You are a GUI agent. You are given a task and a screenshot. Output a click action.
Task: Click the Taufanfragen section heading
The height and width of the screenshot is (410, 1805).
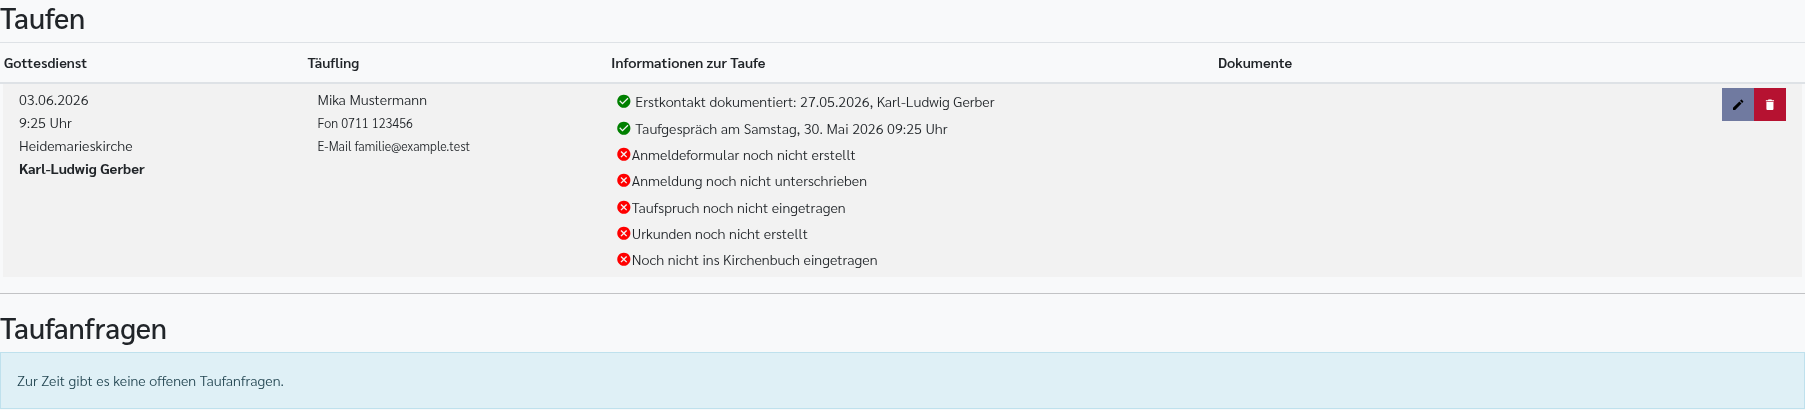coord(83,329)
